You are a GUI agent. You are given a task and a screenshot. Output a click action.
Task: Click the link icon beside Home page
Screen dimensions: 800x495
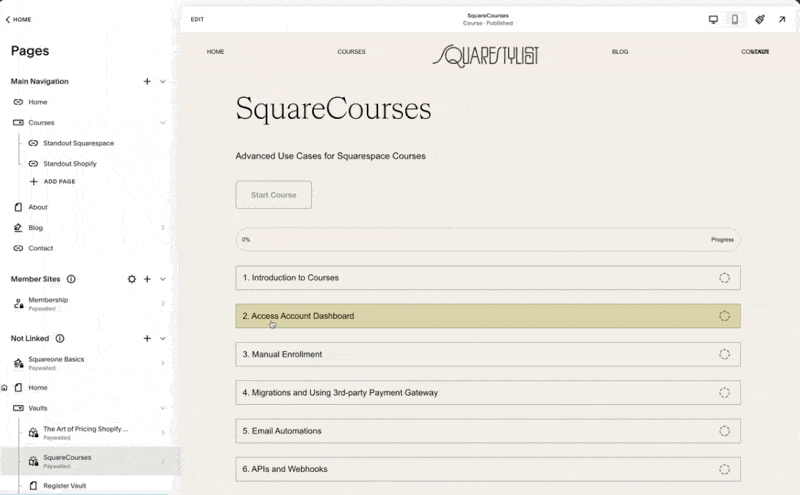point(18,102)
